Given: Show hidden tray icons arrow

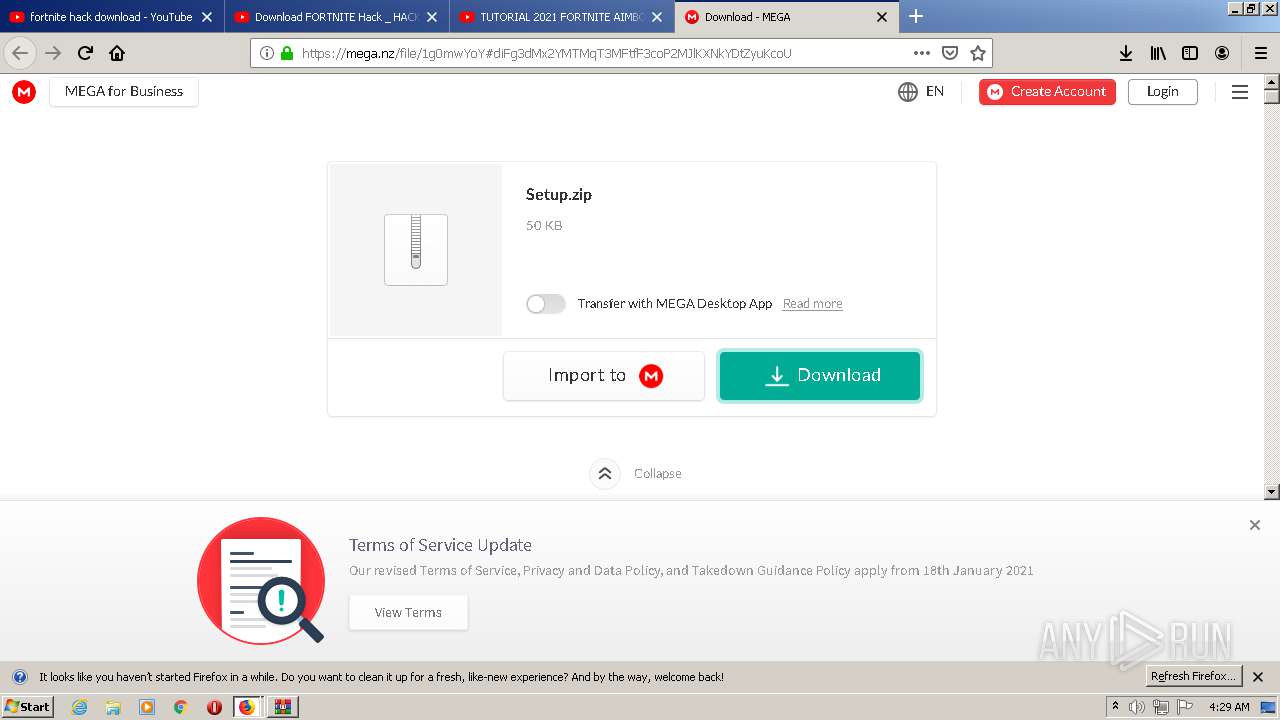Looking at the screenshot, I should [x=1115, y=707].
